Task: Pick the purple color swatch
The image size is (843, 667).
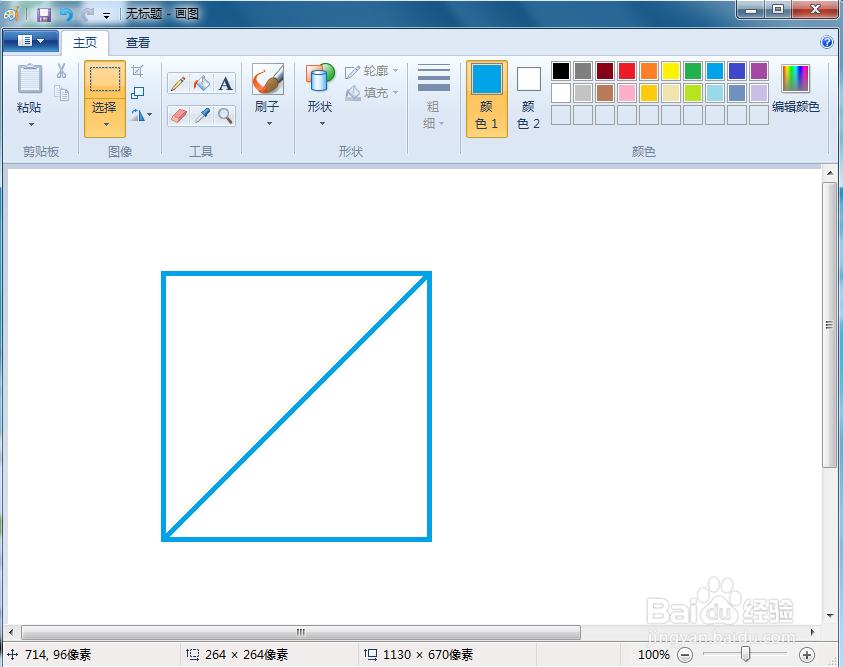Action: click(759, 71)
